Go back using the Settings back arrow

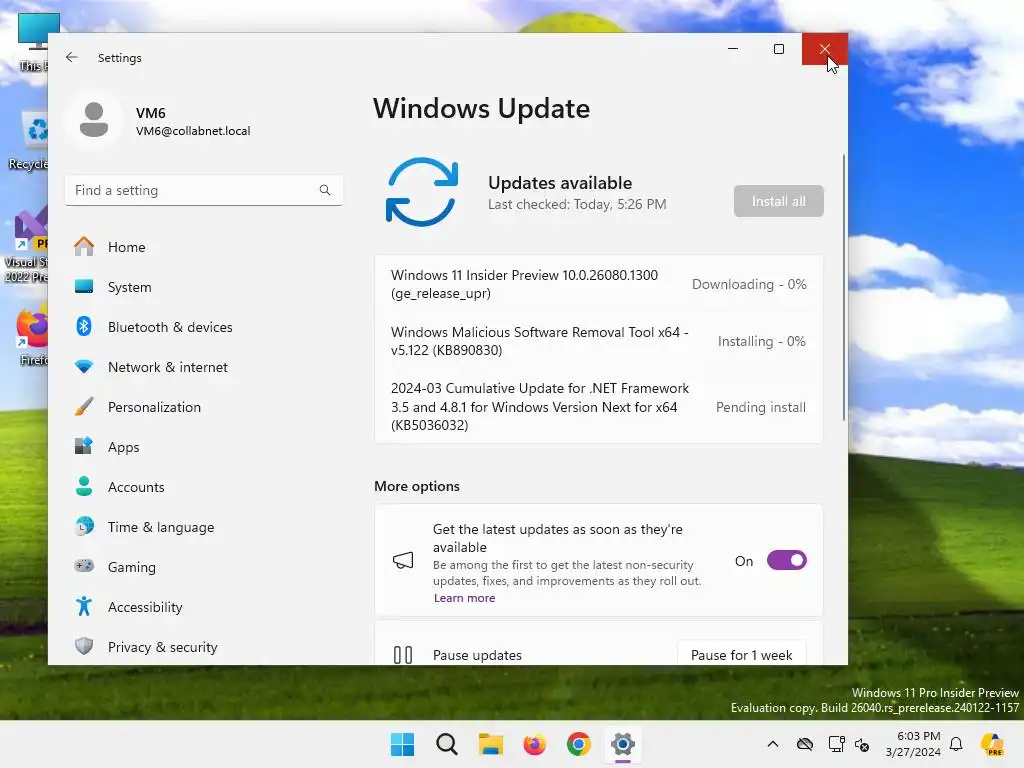click(x=72, y=57)
